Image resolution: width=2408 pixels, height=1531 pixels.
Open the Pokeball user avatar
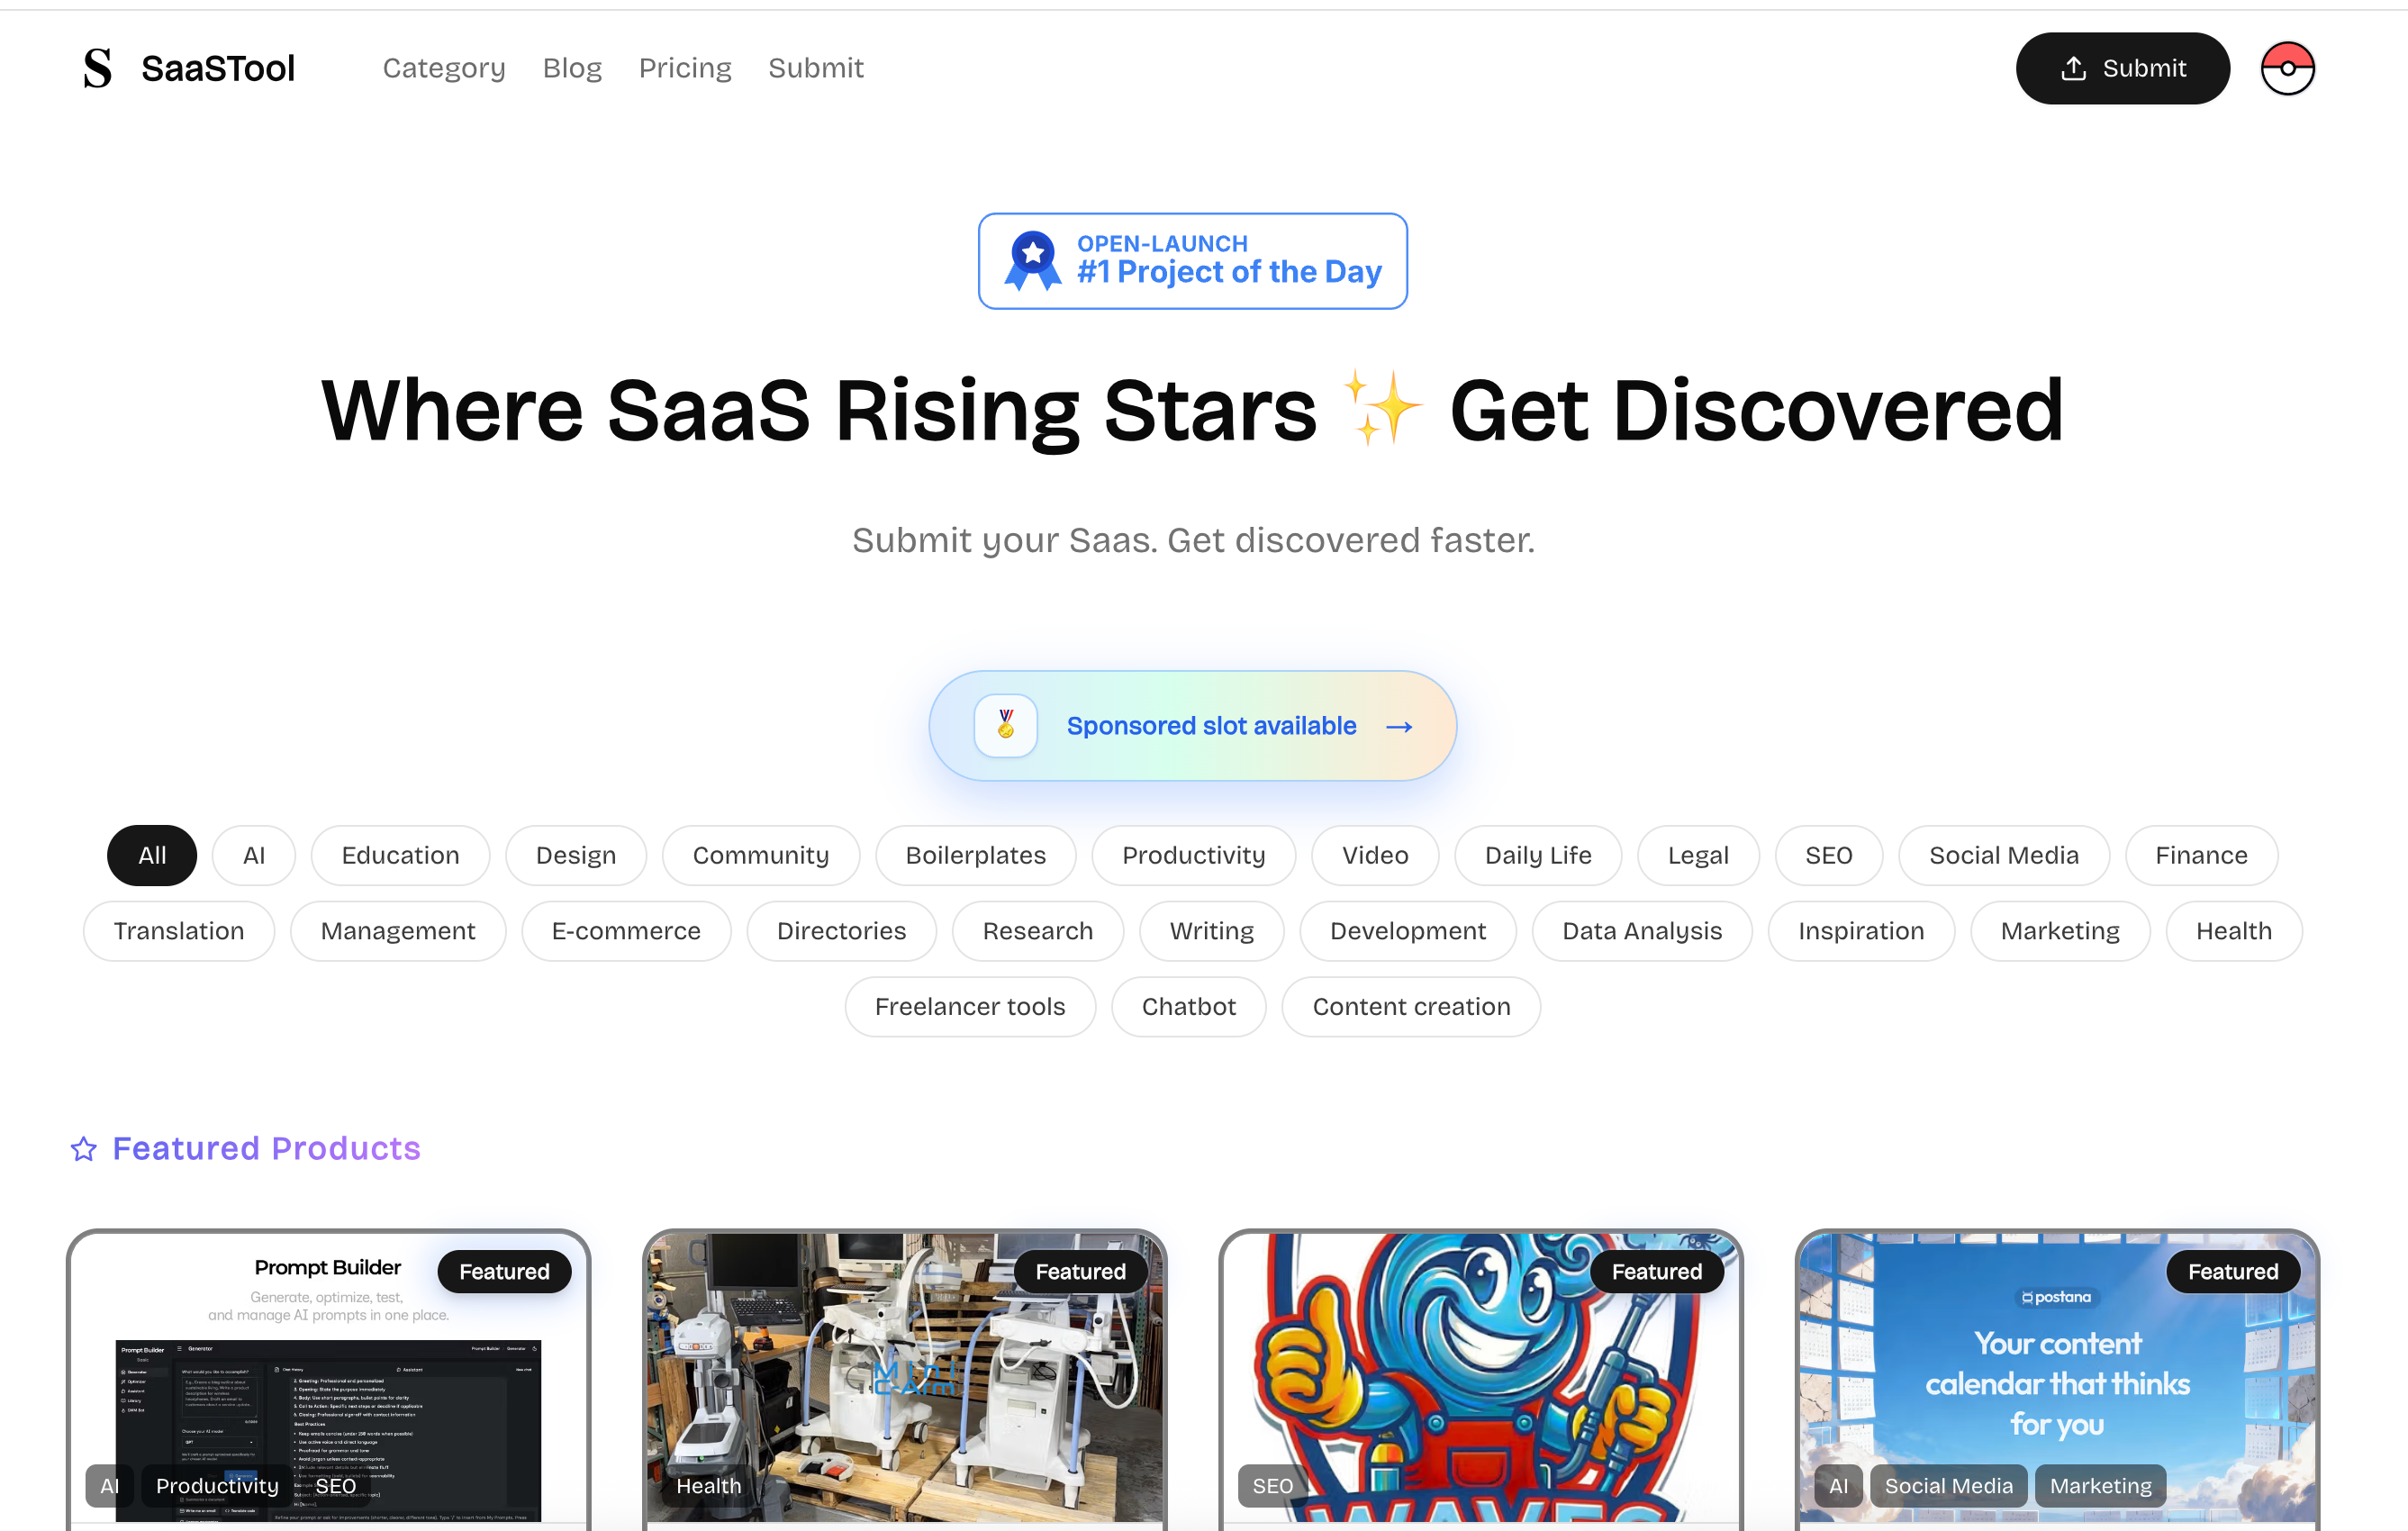coord(2287,68)
